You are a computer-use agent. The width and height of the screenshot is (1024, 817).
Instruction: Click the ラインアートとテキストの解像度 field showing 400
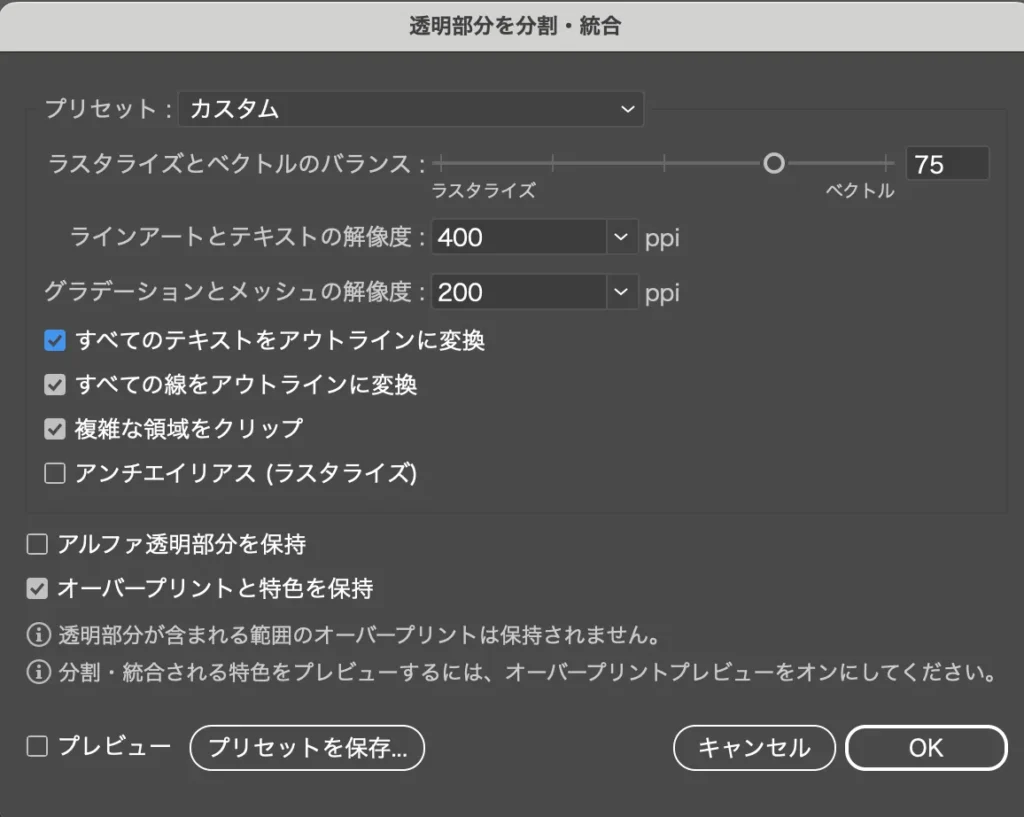pos(518,237)
